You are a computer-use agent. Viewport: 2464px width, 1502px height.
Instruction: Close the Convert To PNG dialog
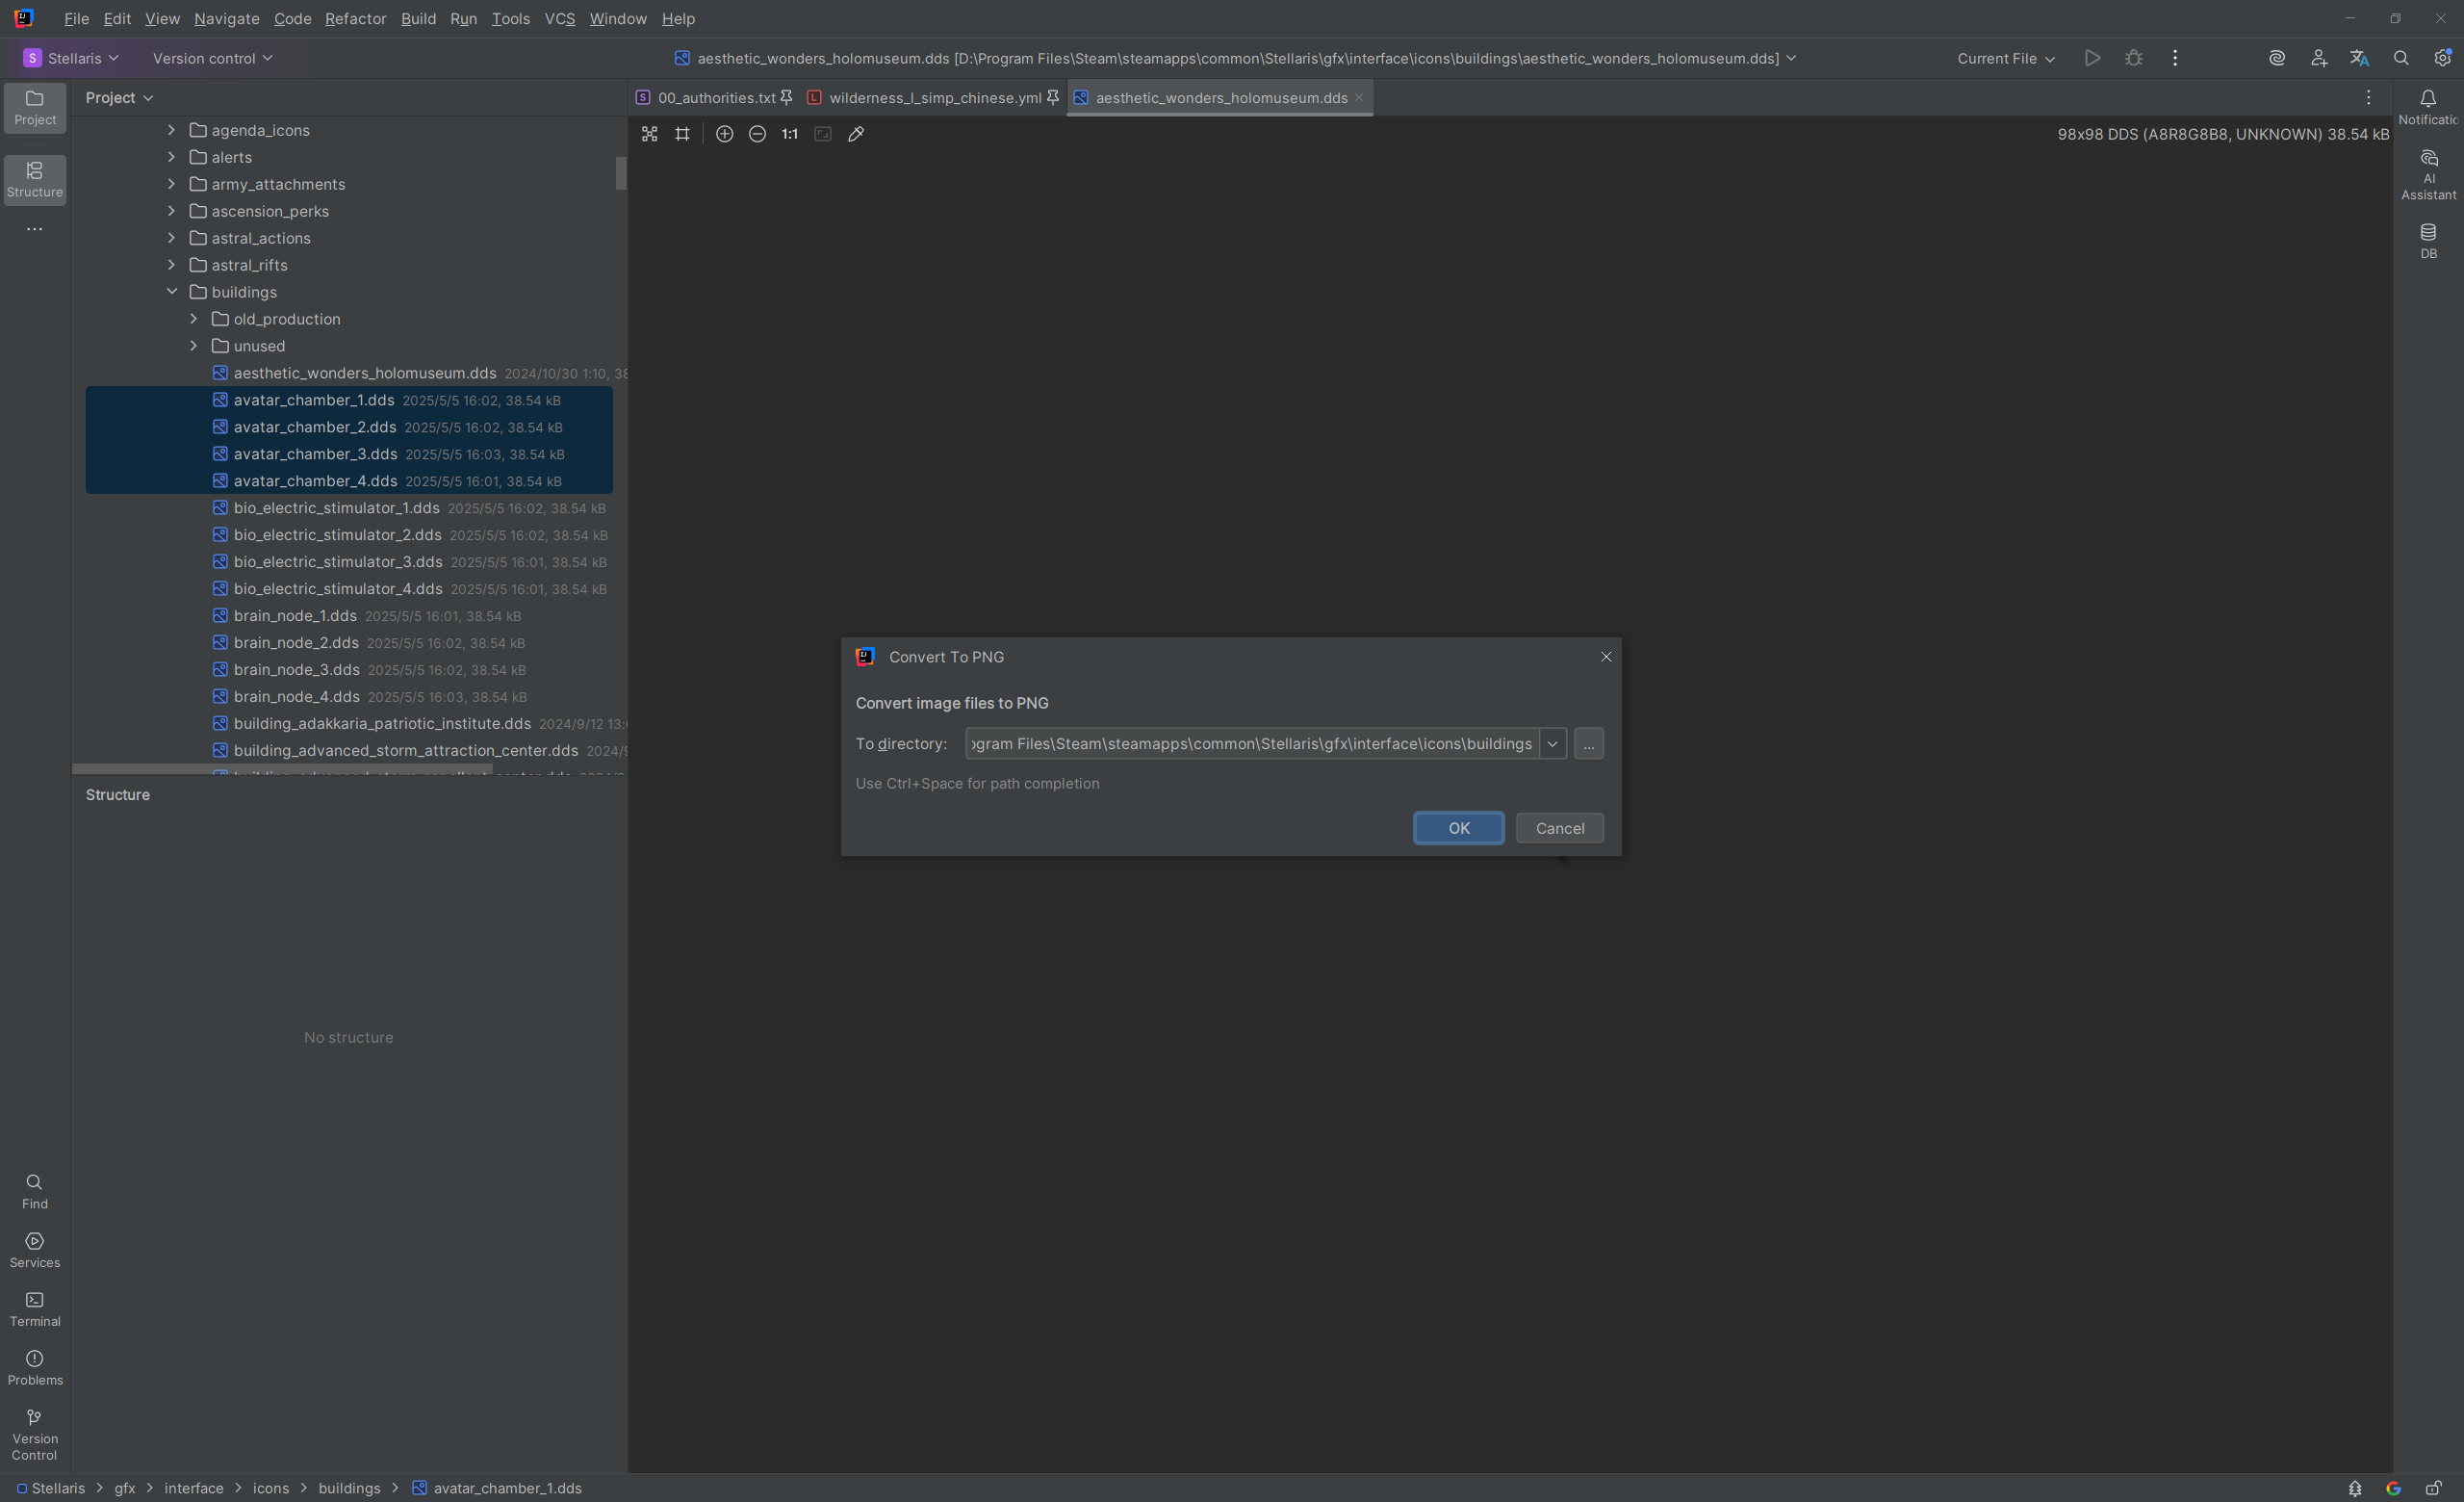click(1605, 657)
